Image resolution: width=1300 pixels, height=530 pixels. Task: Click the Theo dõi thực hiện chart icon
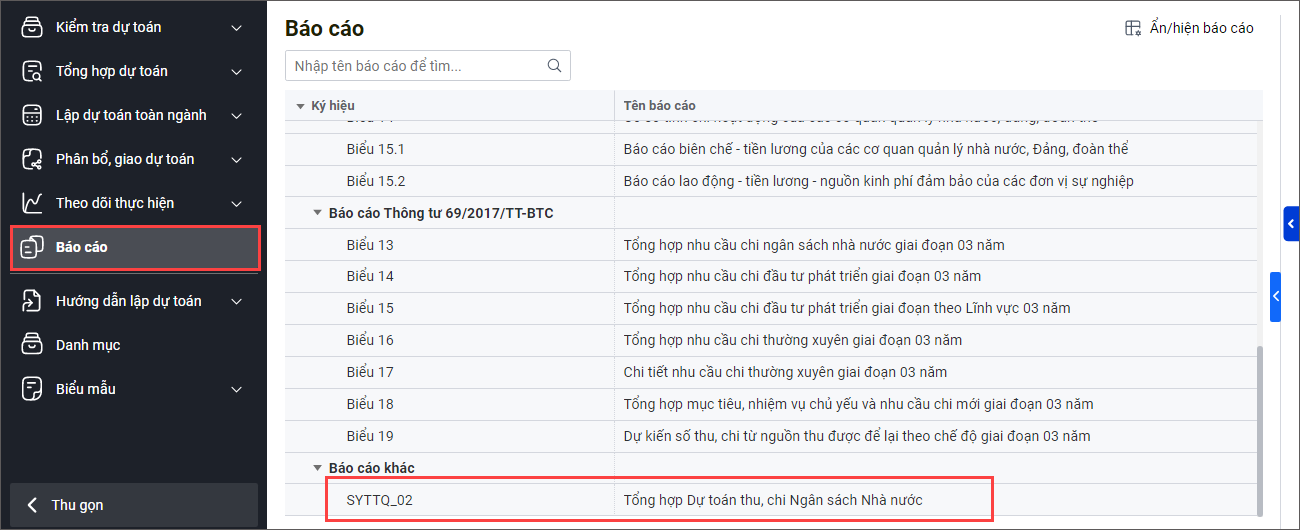pos(32,203)
